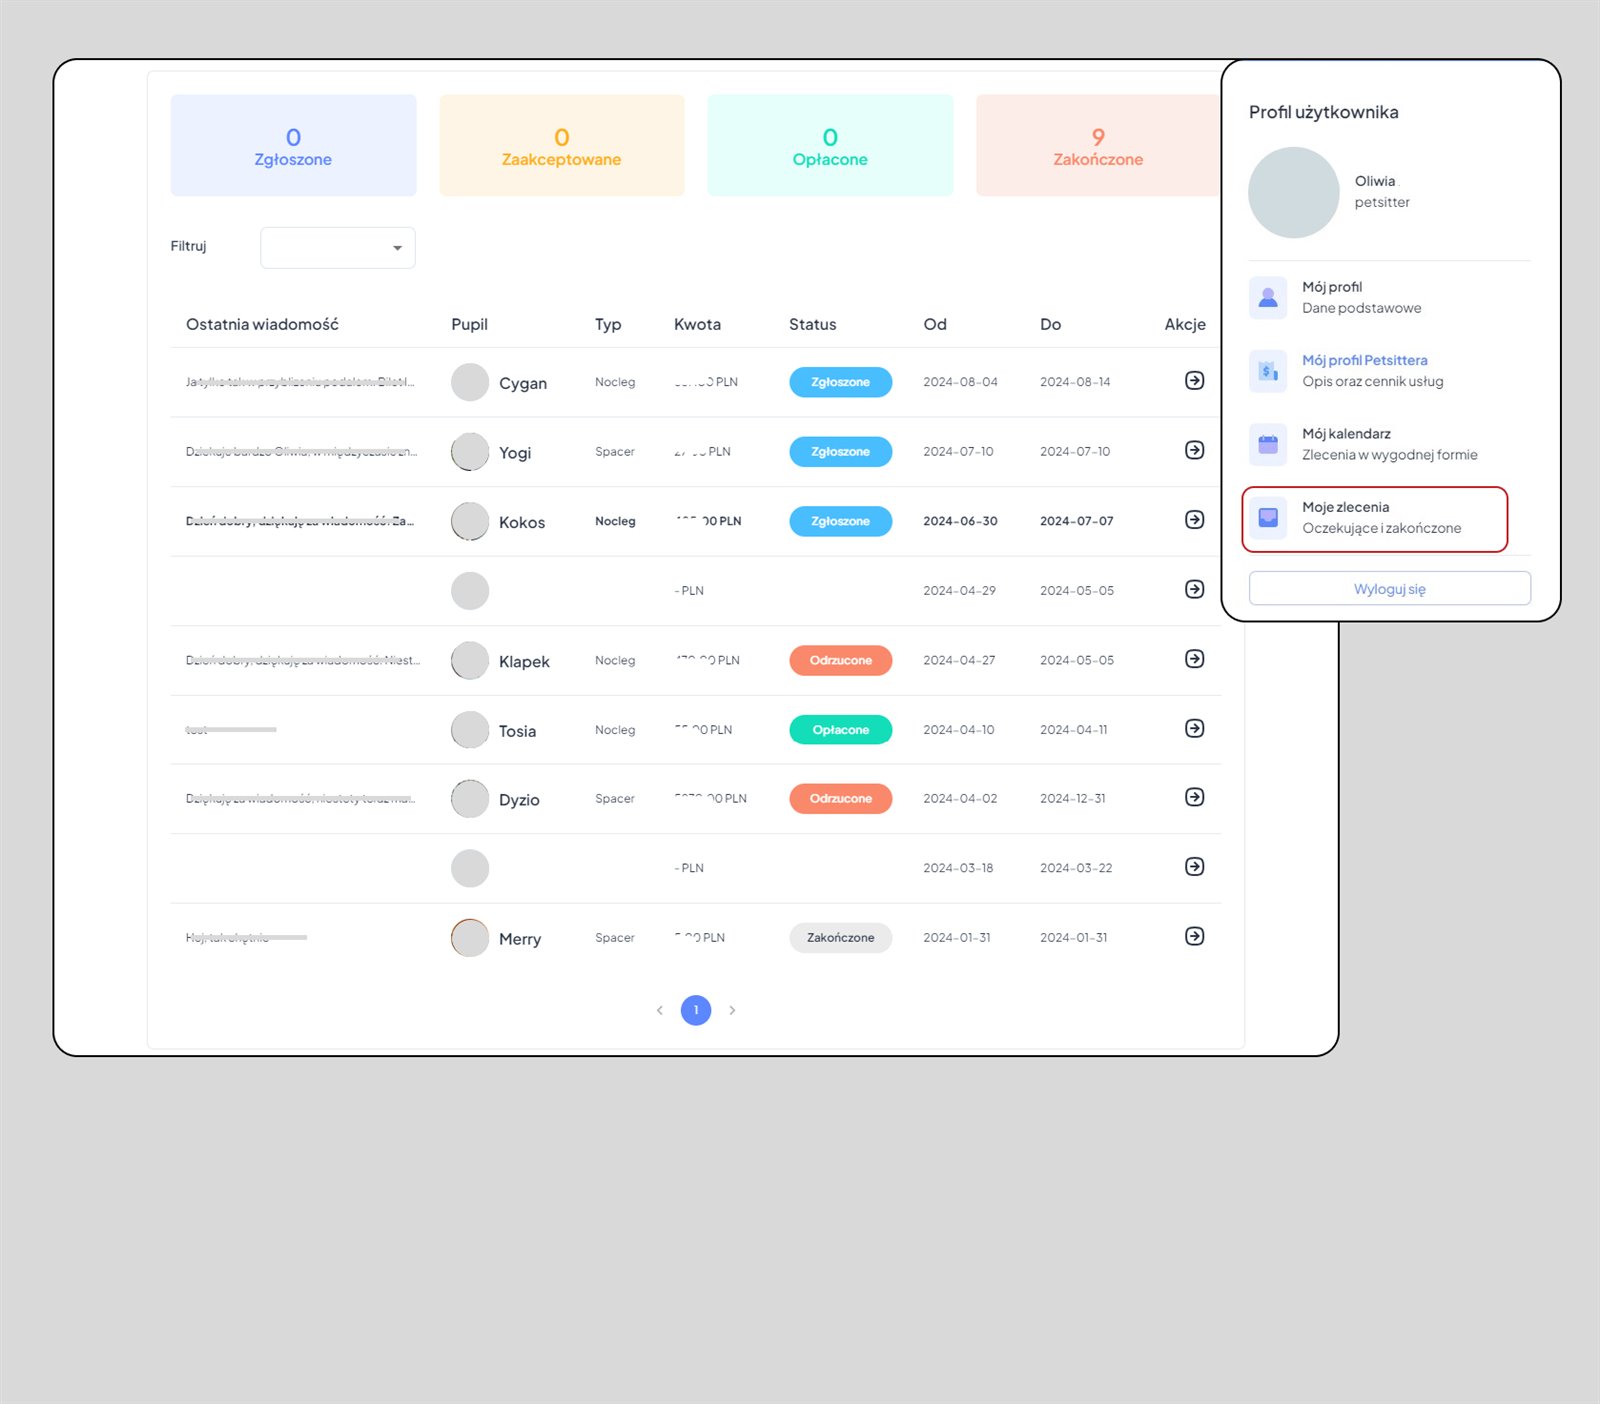Expand the Filtruj dropdown
The height and width of the screenshot is (1404, 1600).
tap(338, 248)
